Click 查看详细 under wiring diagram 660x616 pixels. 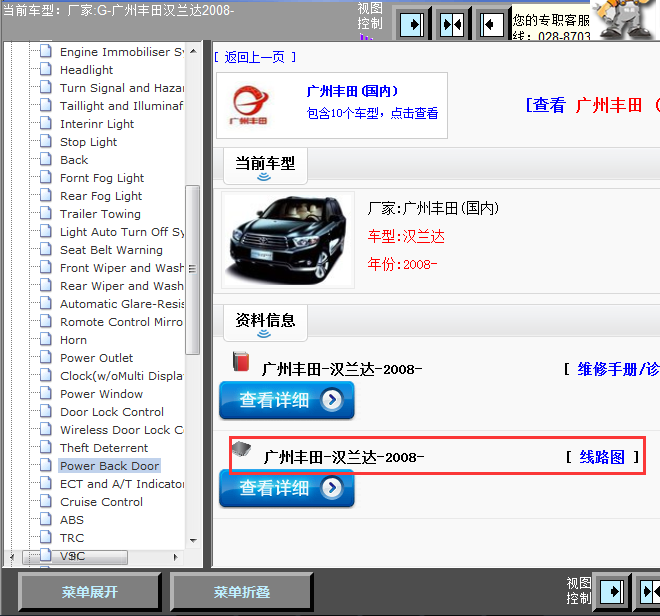[287, 488]
